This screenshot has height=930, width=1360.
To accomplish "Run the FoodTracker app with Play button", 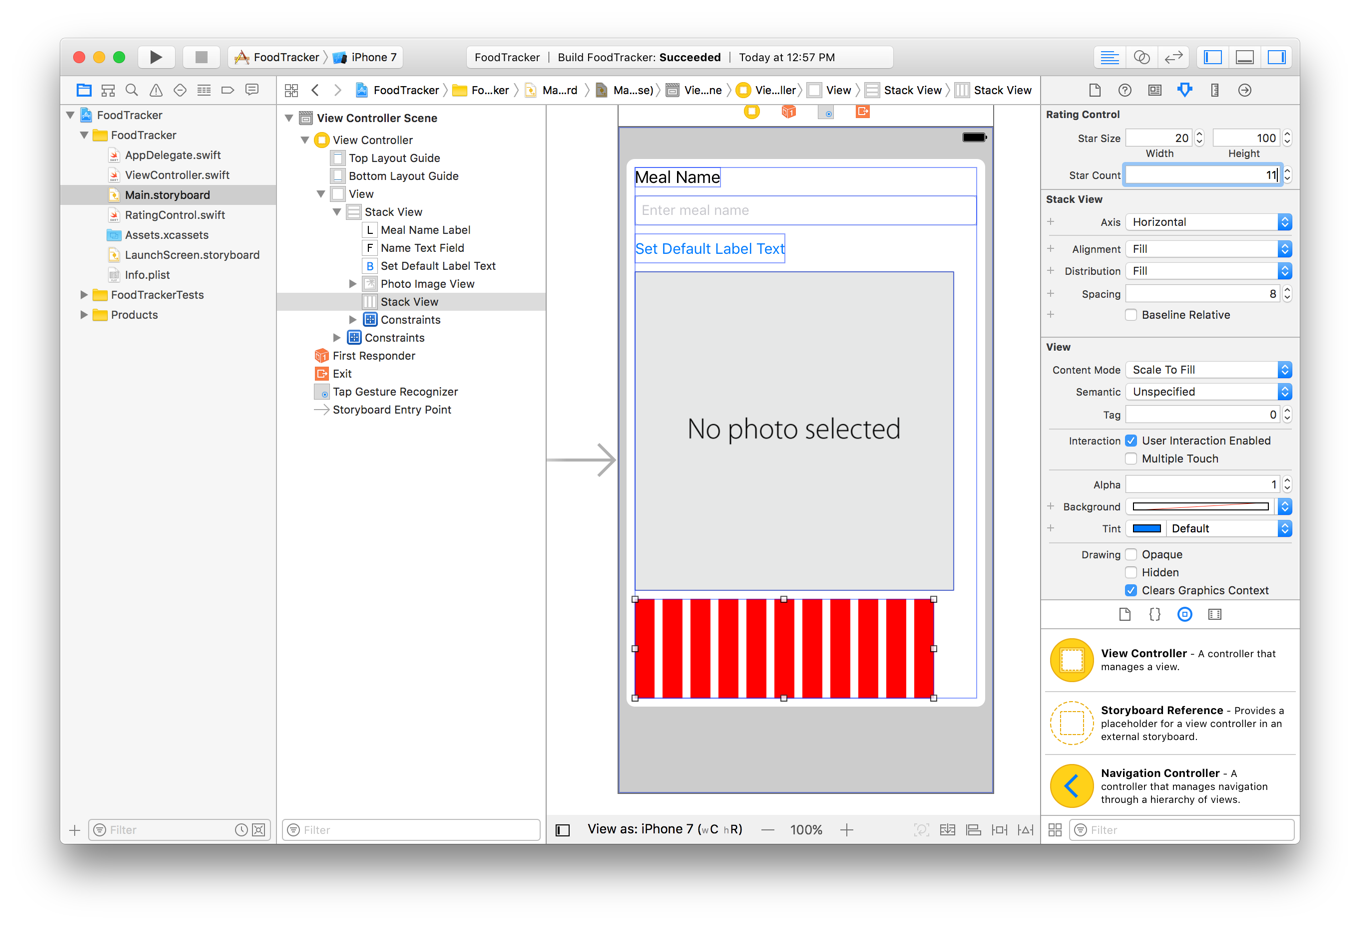I will click(x=156, y=57).
